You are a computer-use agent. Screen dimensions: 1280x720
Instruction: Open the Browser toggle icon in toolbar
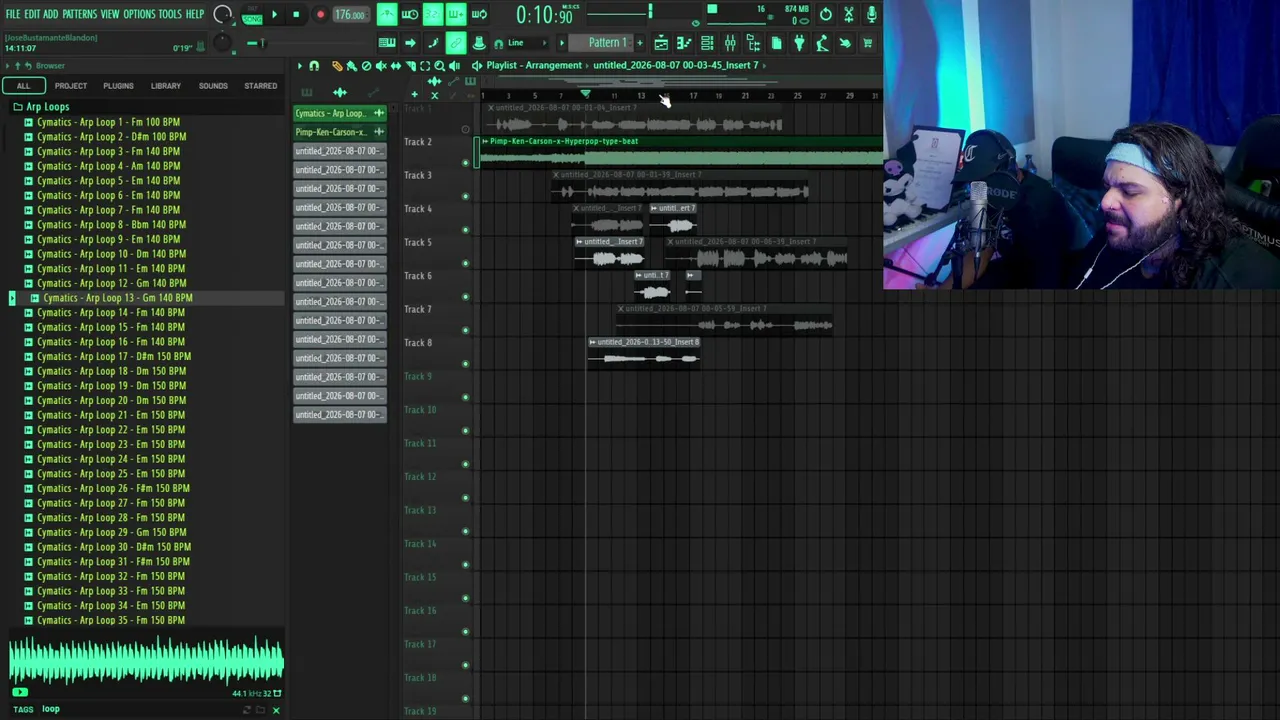pyautogui.click(x=753, y=43)
